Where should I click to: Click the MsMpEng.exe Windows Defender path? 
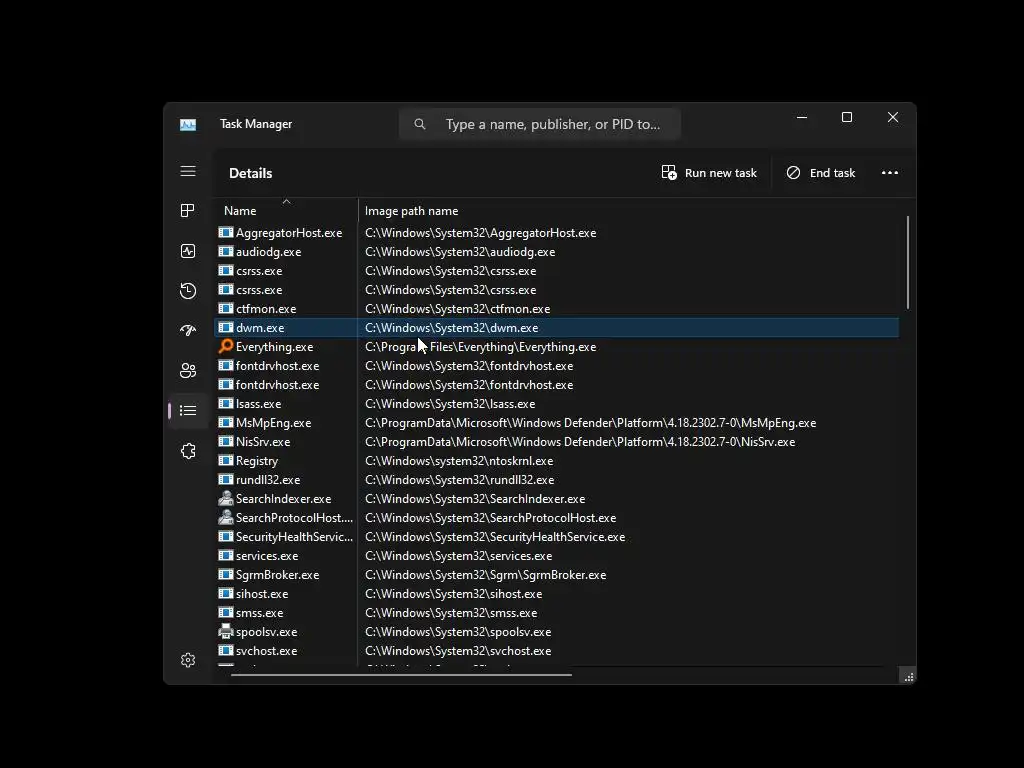[x=590, y=423]
